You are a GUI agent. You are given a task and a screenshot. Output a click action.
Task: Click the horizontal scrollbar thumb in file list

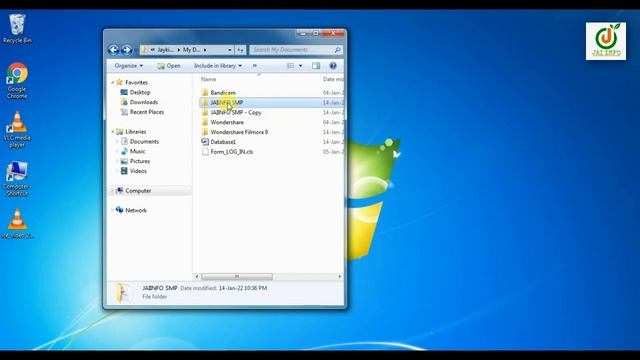coord(237,277)
